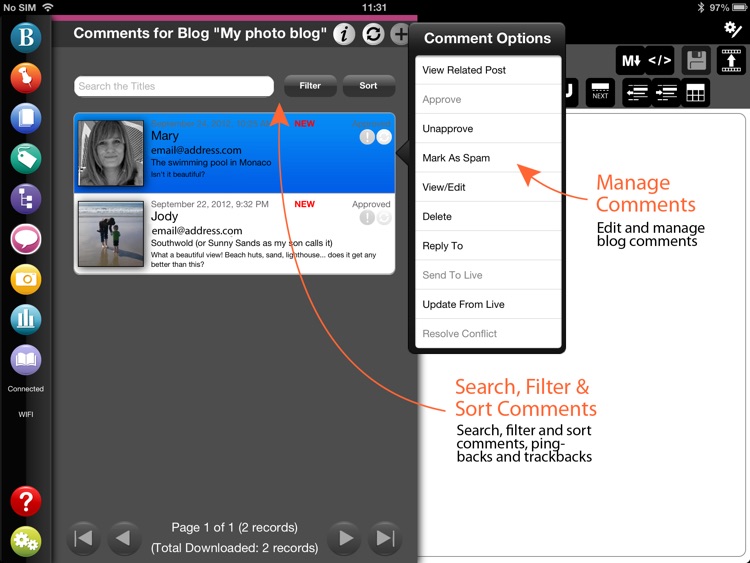Choose Delete in Comment Options

488,216
